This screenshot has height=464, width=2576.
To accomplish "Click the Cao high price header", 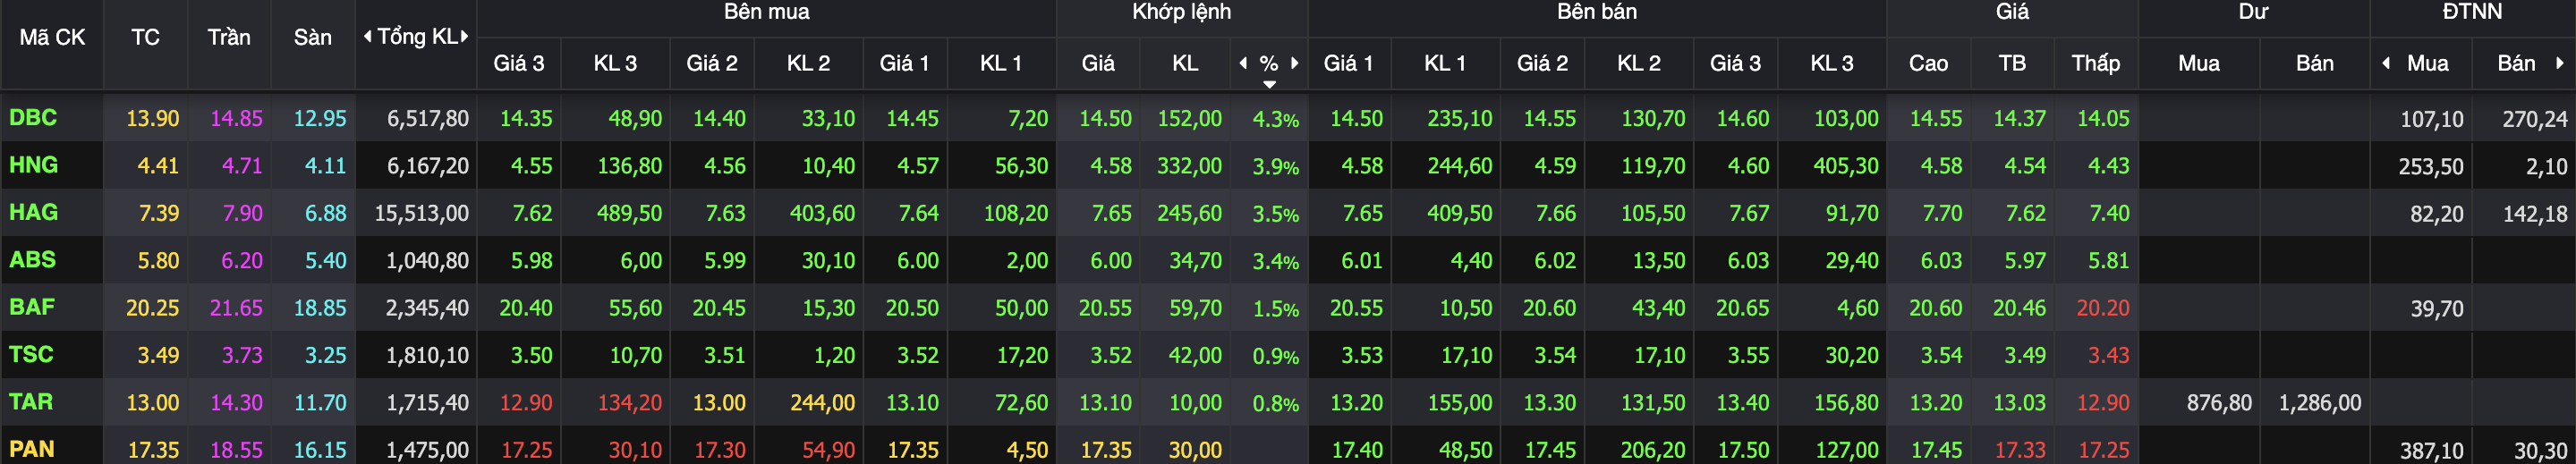I will coord(1928,63).
